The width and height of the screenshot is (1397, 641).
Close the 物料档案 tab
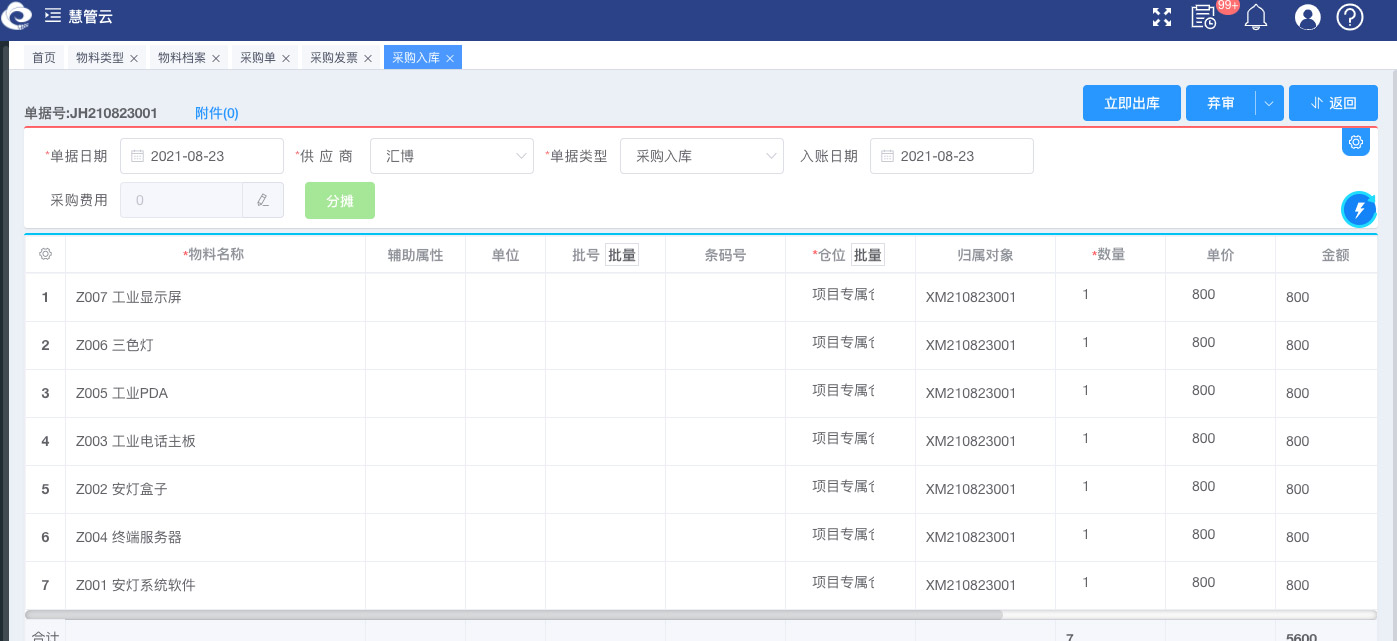[x=216, y=59]
